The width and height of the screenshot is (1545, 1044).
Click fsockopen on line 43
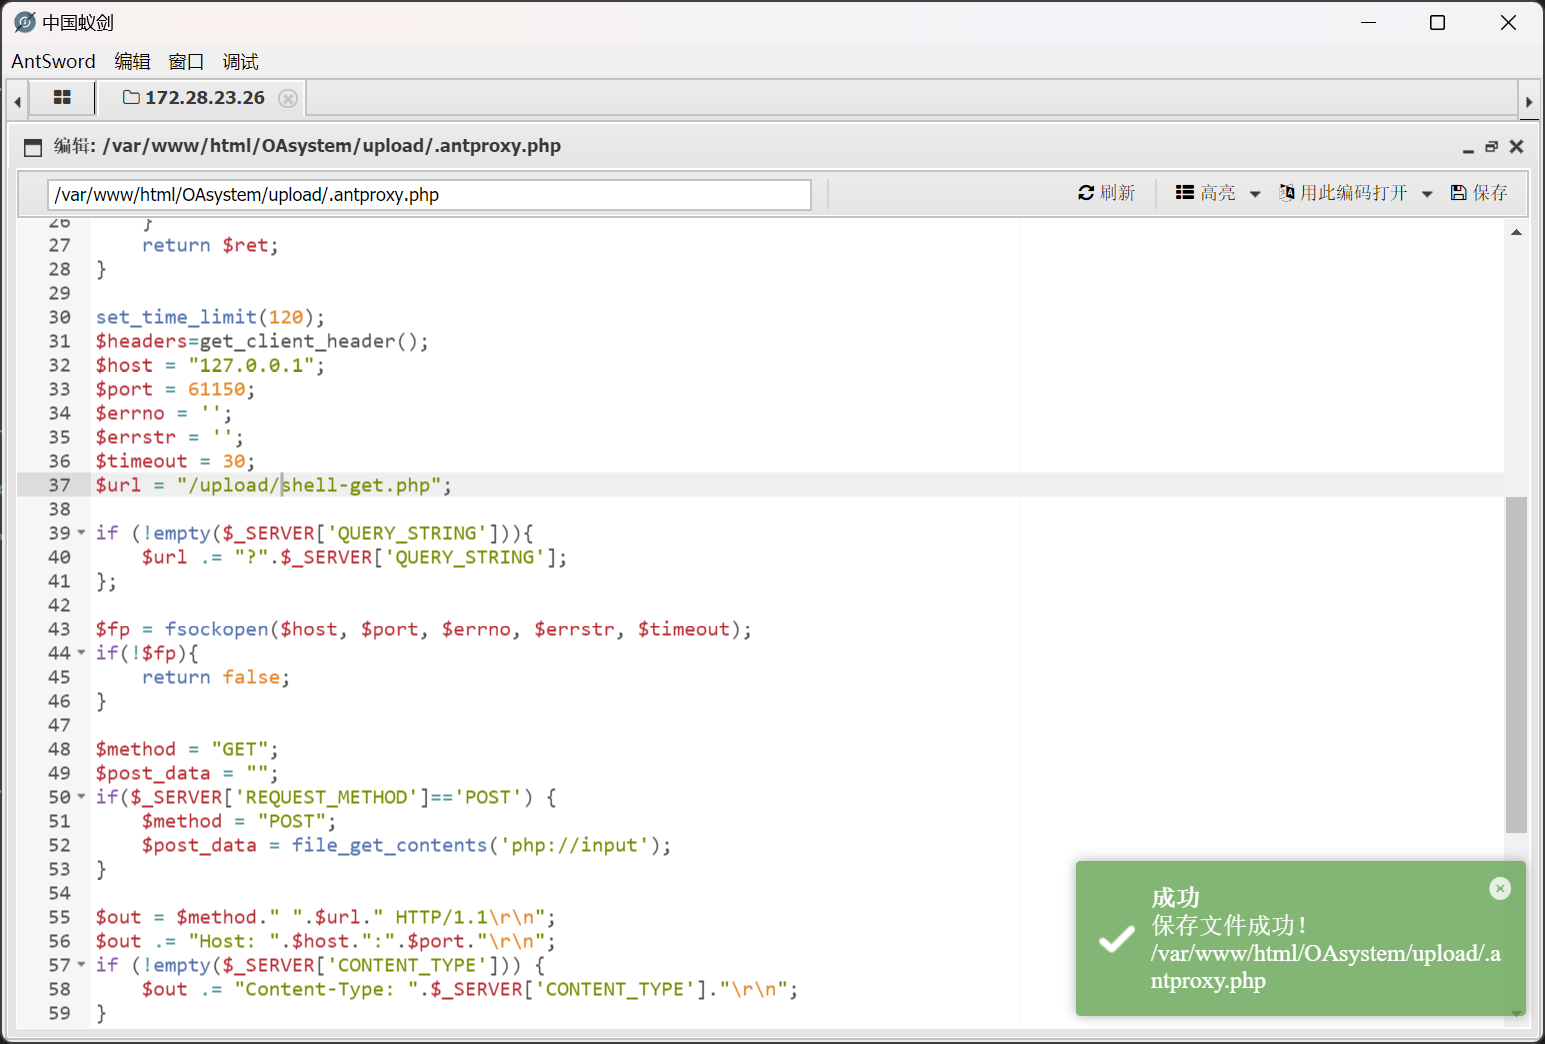click(217, 629)
